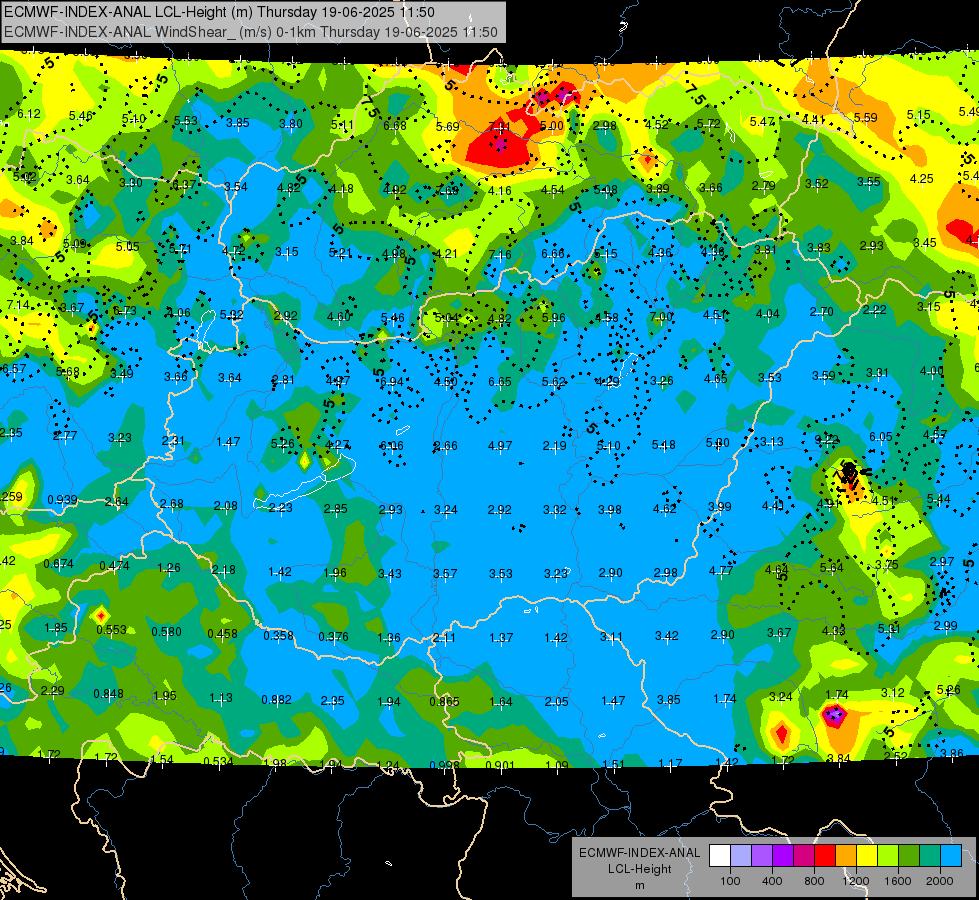Click the wind shear value 5.44
Viewport: 979px width, 900px height.
click(x=939, y=498)
